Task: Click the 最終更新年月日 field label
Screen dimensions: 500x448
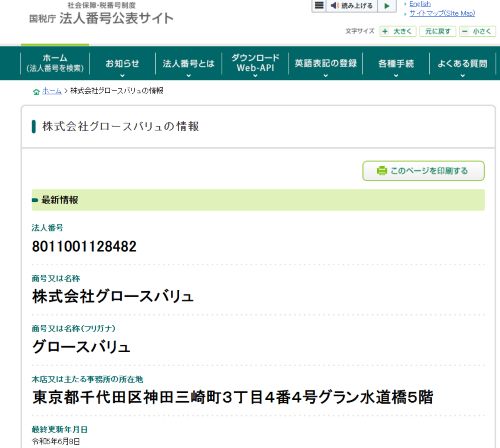Action: tap(60, 429)
